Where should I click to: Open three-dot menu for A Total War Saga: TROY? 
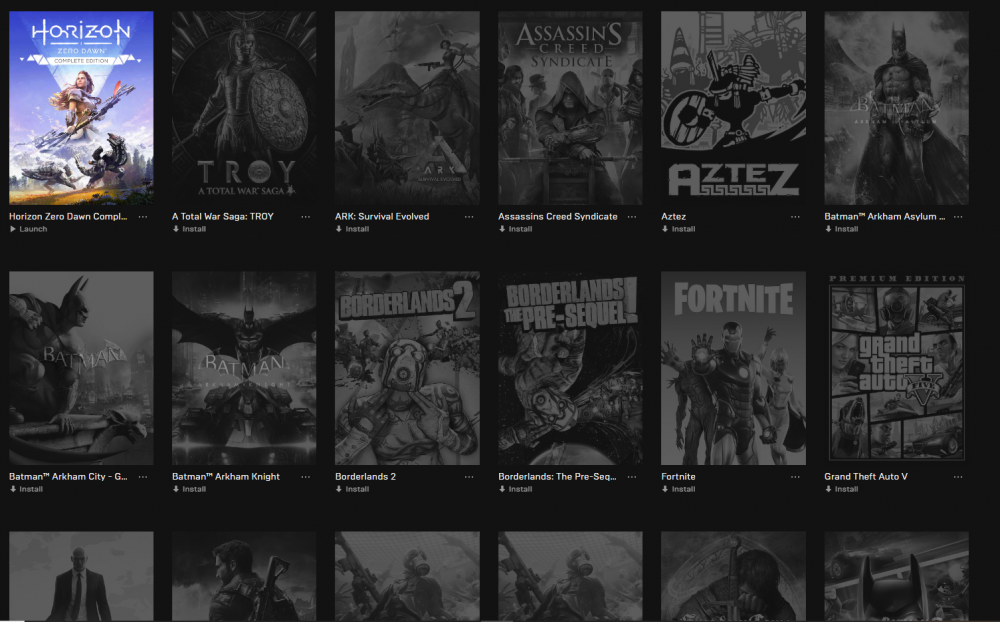point(305,217)
